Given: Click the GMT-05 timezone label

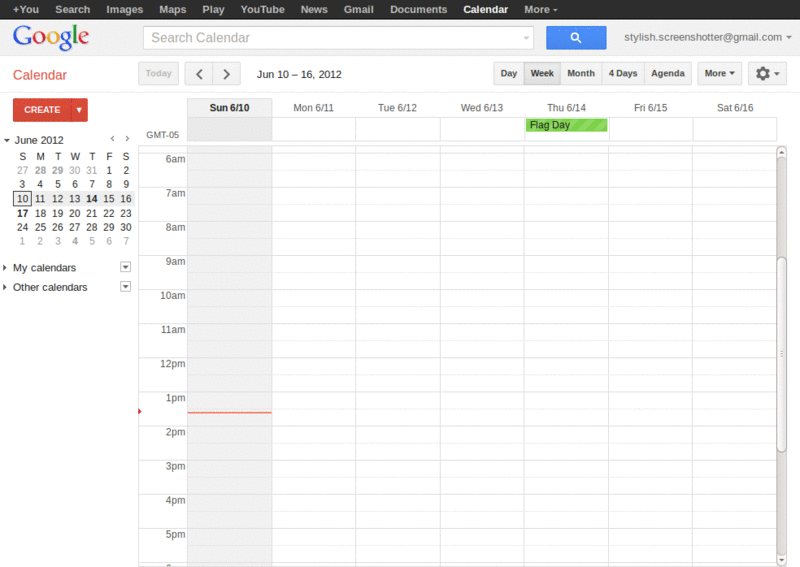Looking at the screenshot, I should [x=162, y=135].
